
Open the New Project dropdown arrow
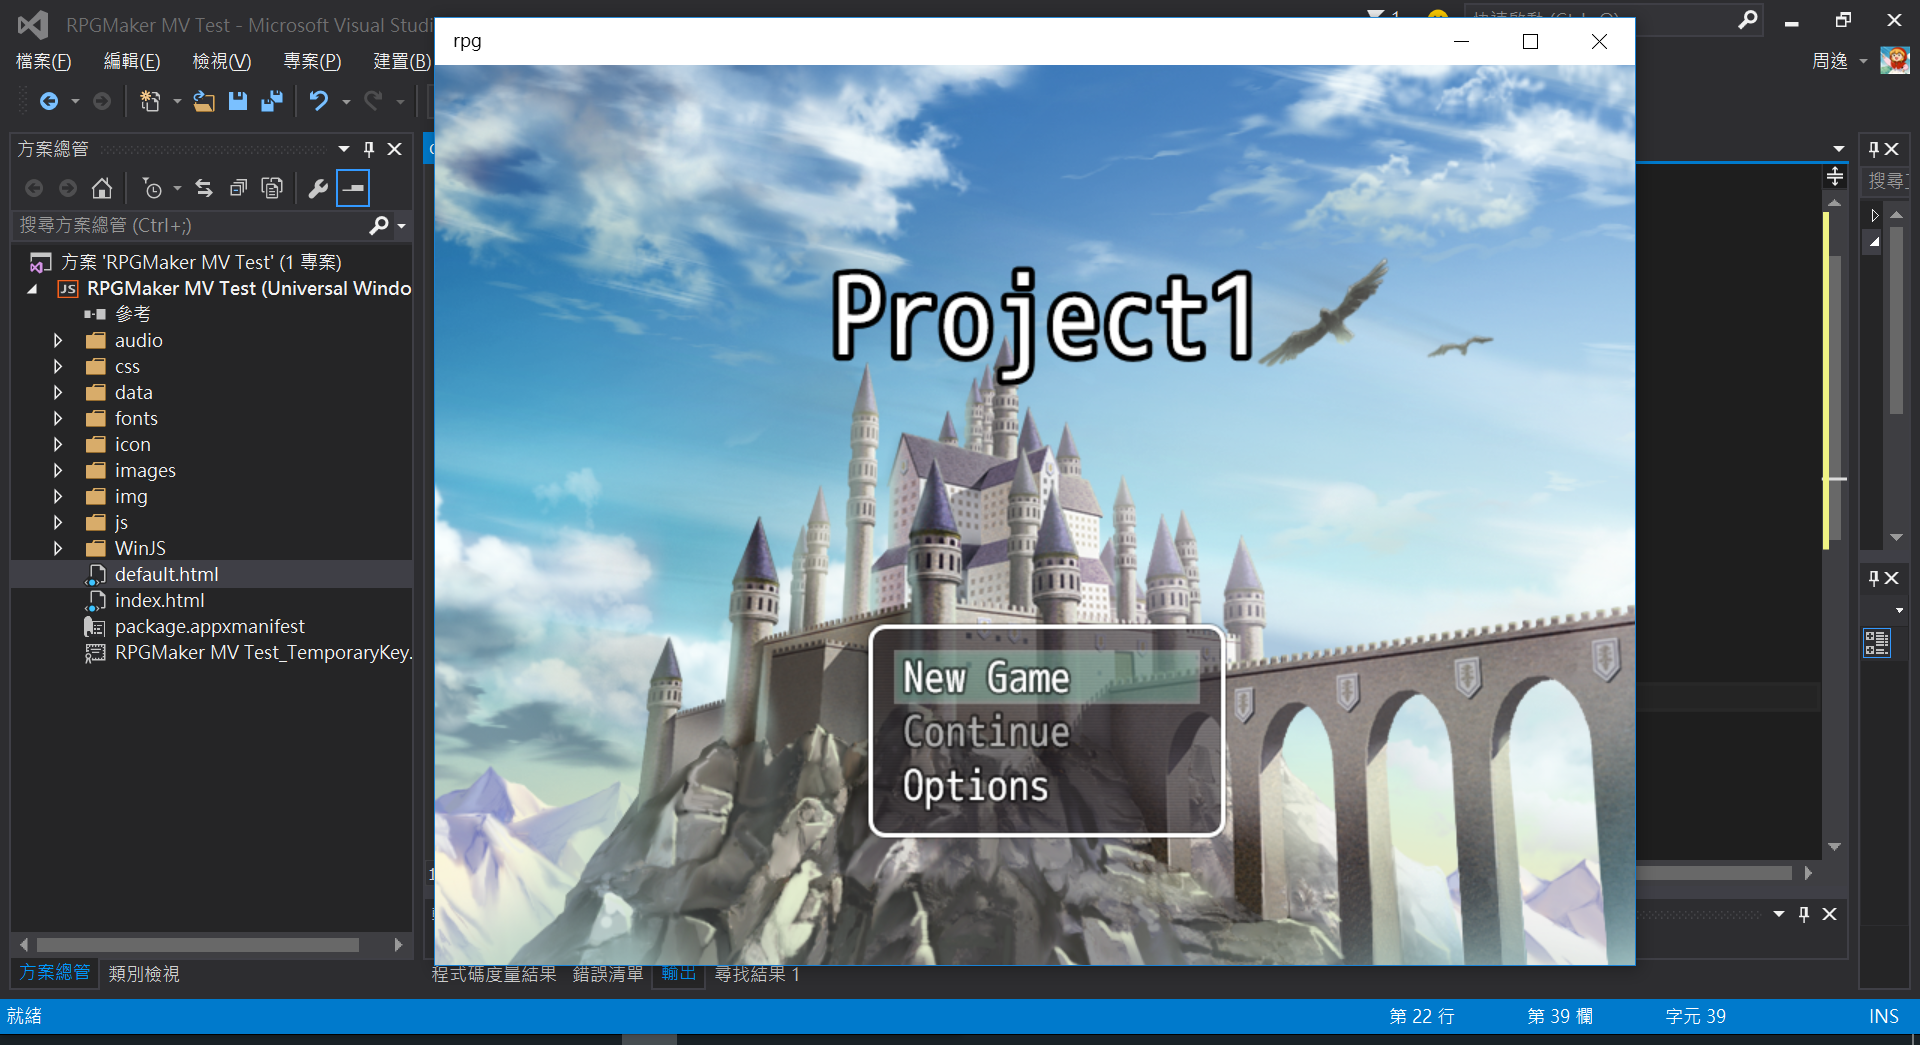click(177, 101)
